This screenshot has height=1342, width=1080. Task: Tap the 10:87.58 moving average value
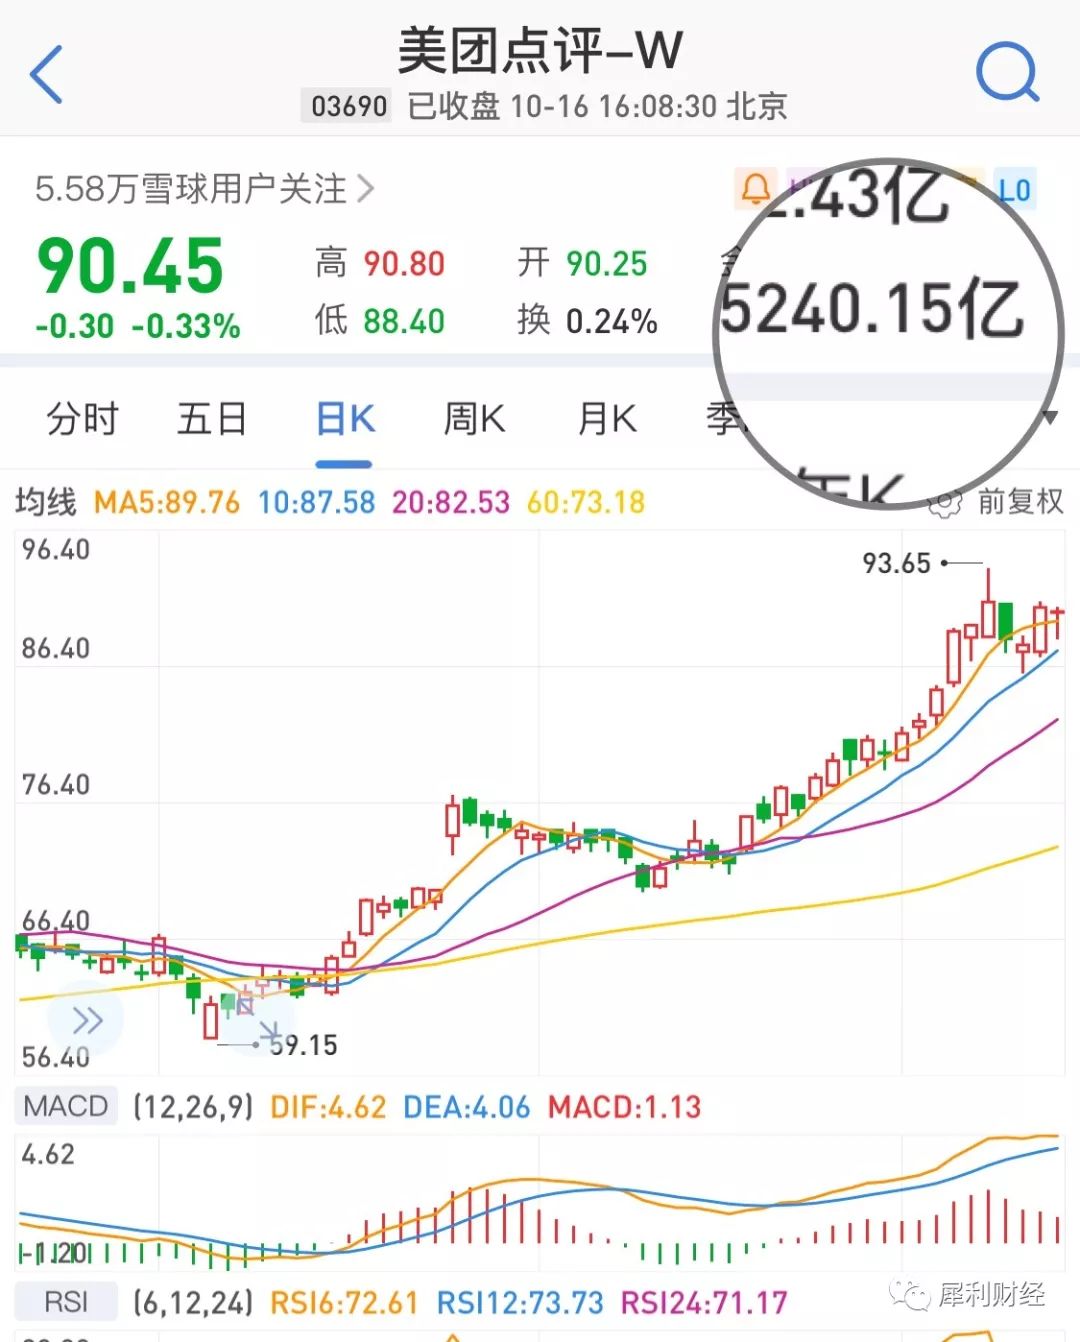click(x=317, y=502)
